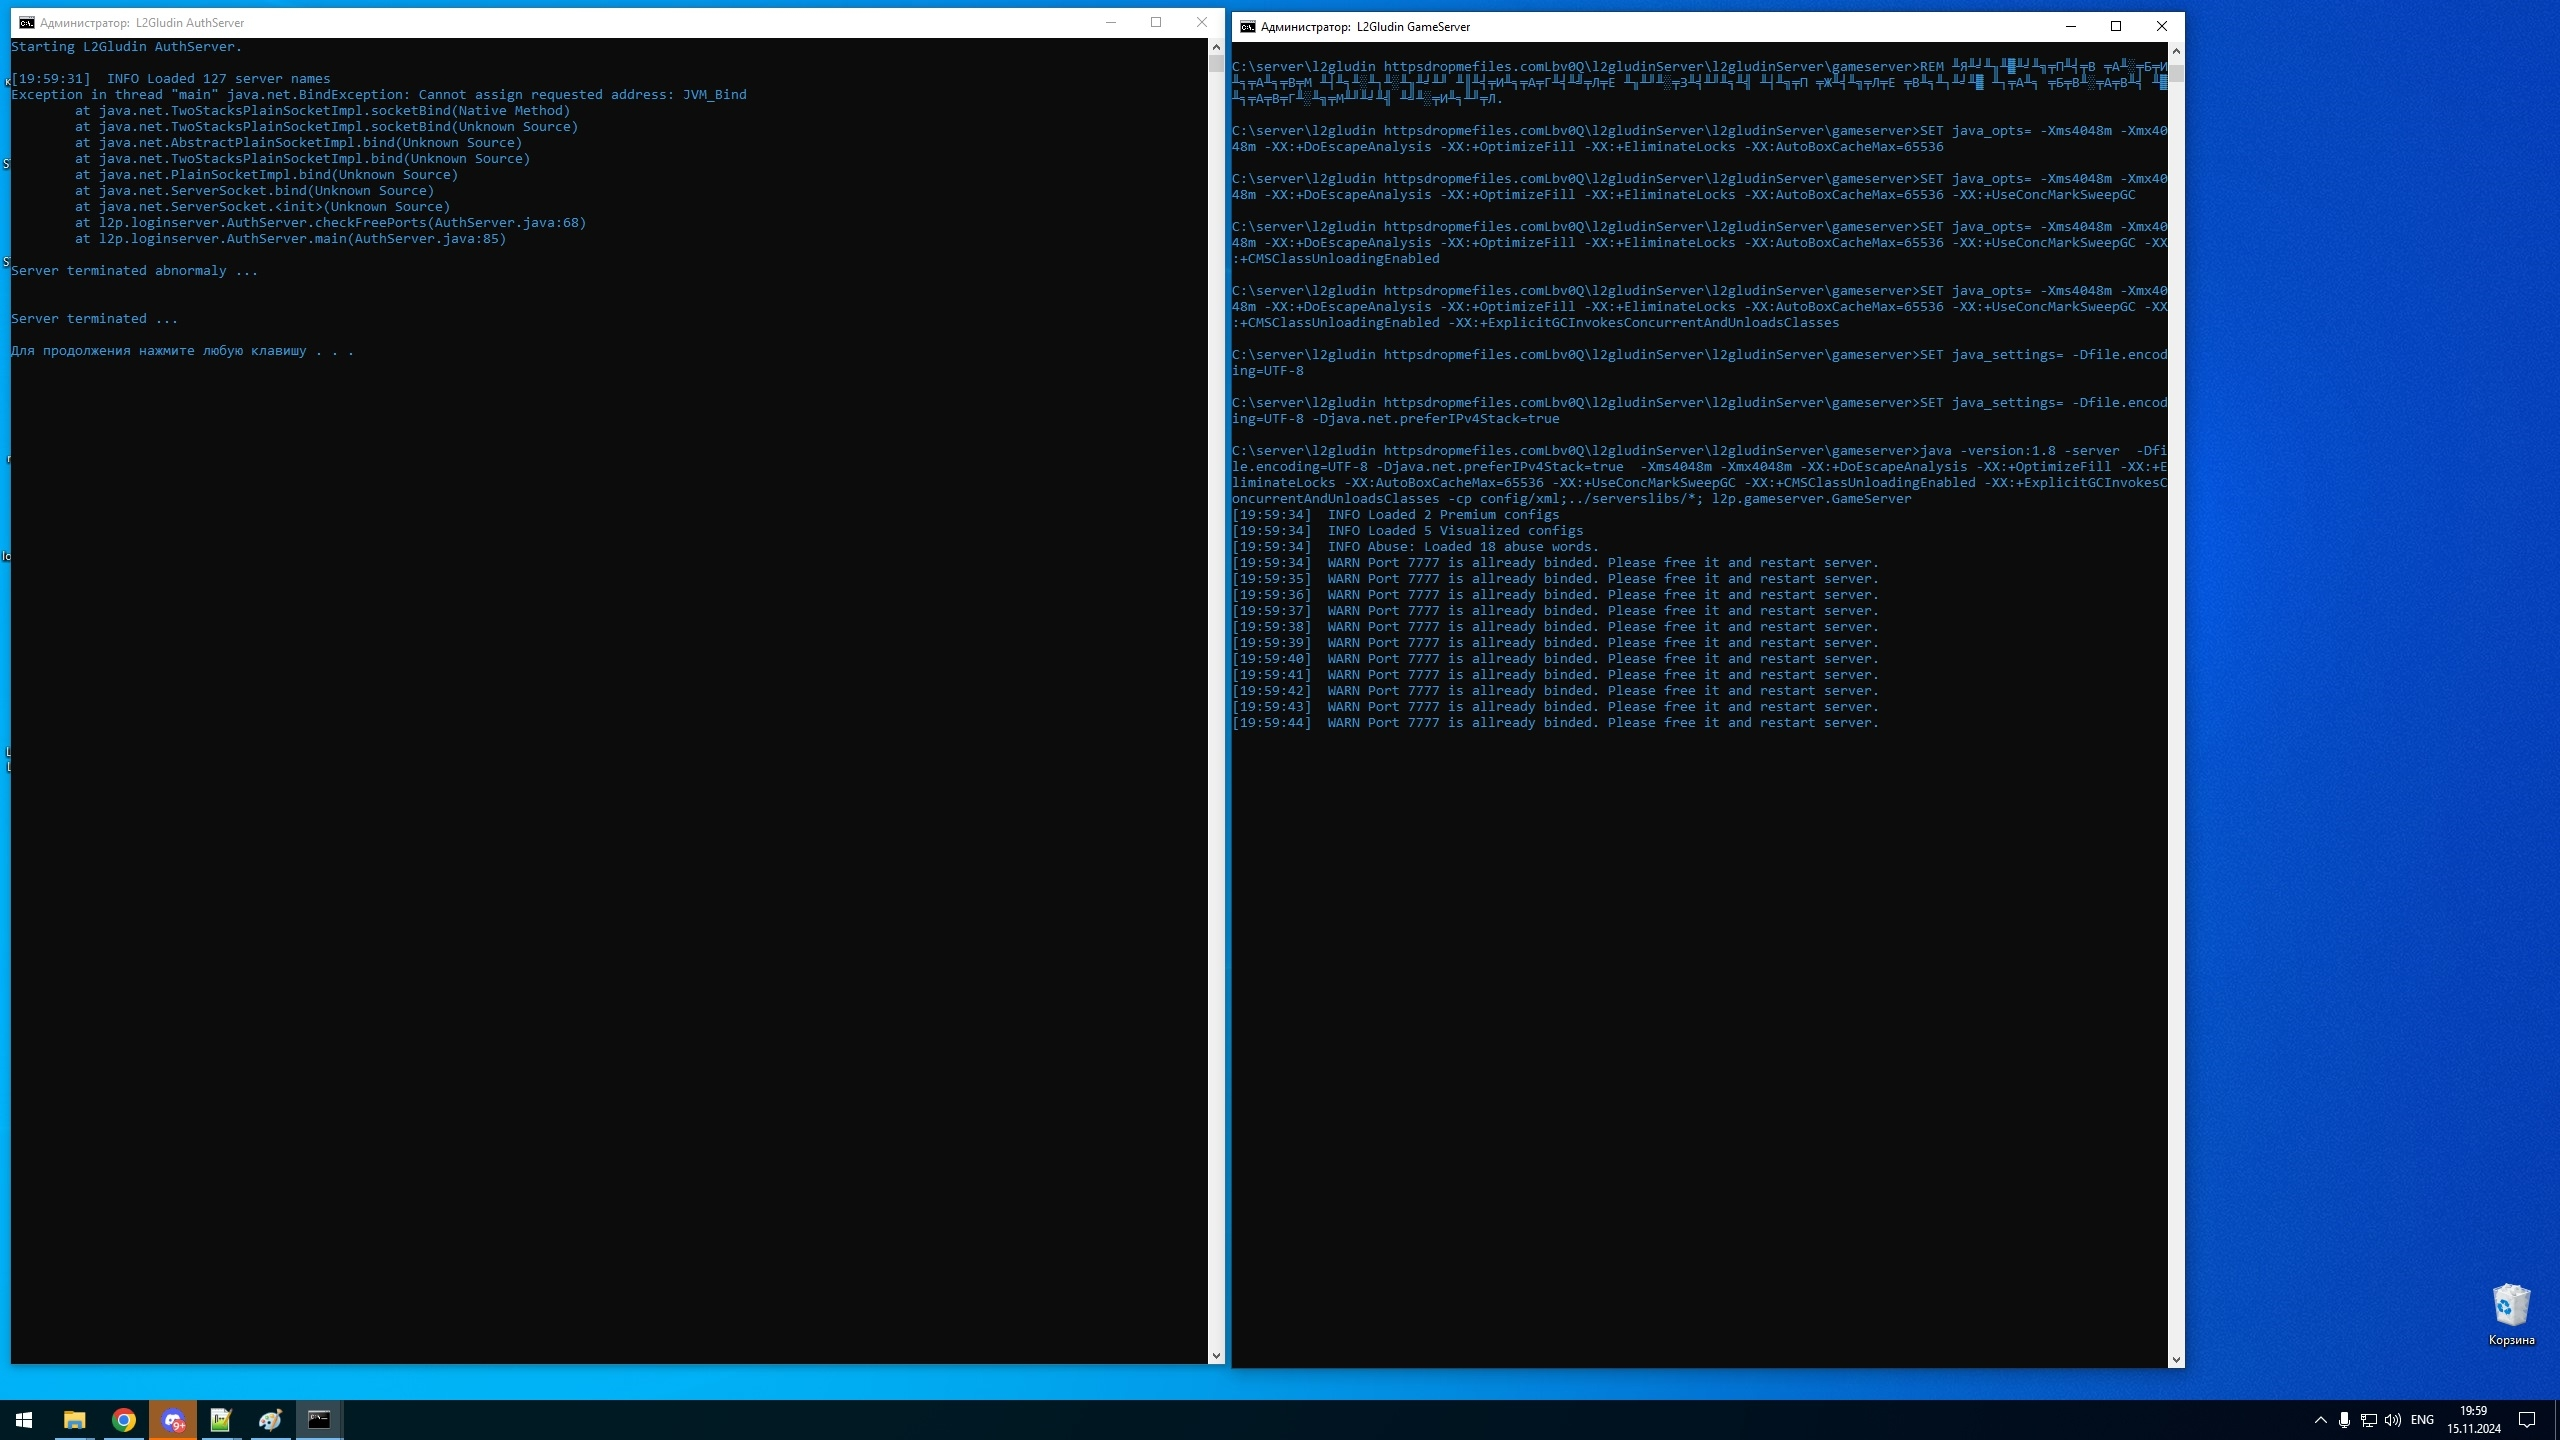This screenshot has height=1440, width=2560.
Task: Click the Show desktop strip
Action: point(2556,1420)
